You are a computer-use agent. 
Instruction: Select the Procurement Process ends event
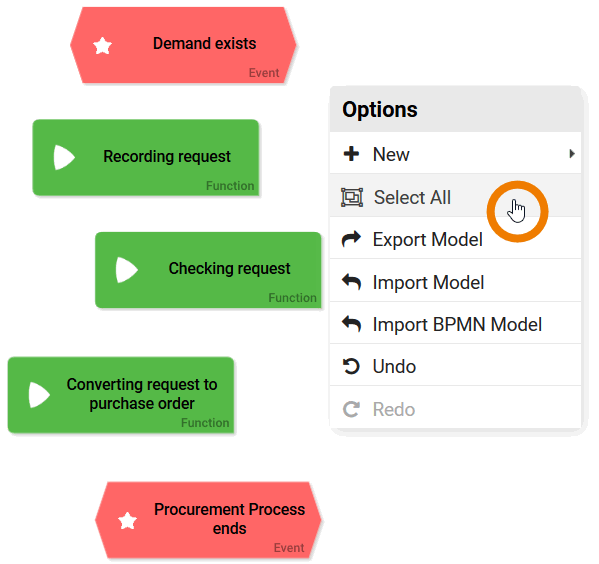[x=208, y=520]
